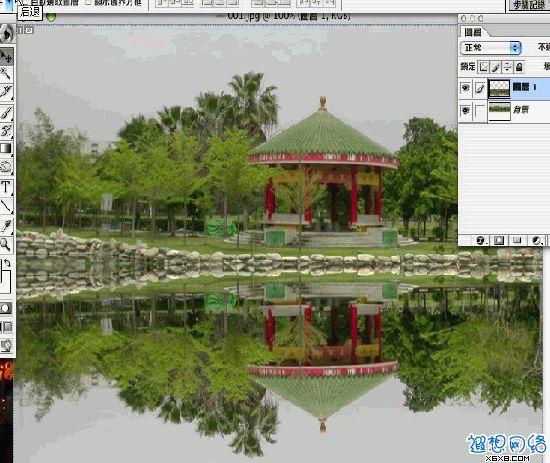Select the Move tool in toolbox

coord(6,56)
